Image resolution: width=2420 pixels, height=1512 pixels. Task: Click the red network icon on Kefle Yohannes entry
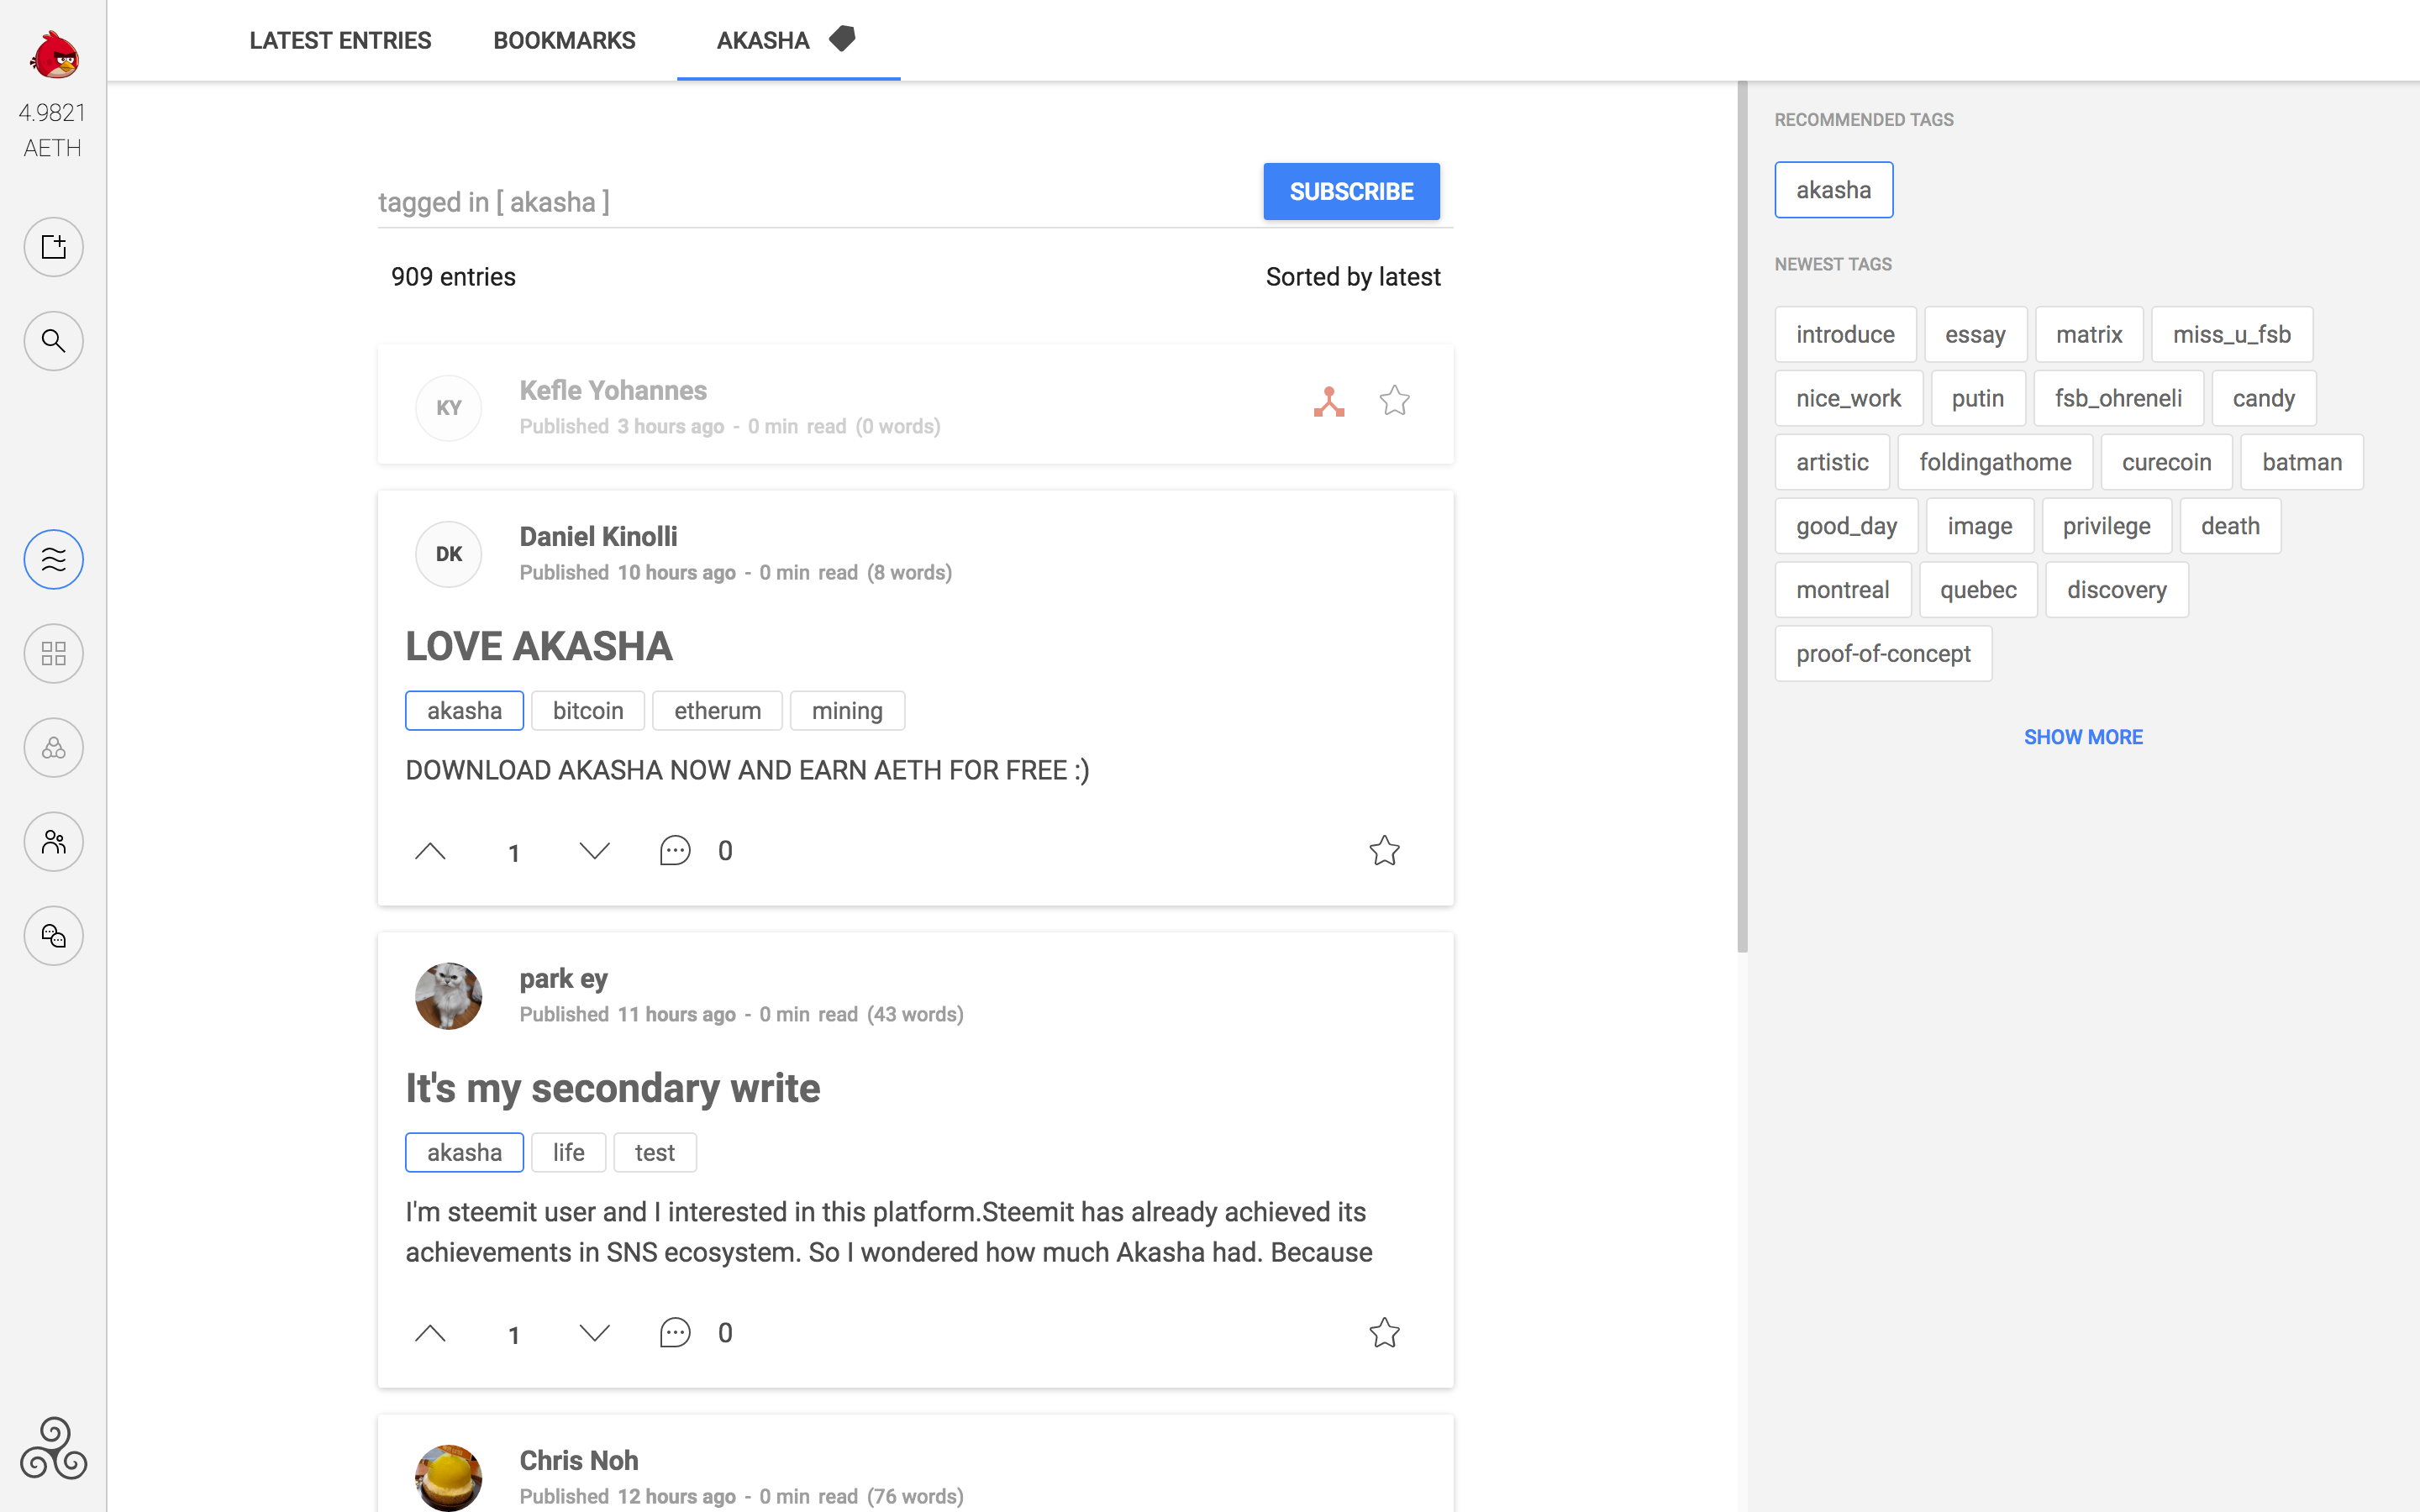(x=1329, y=401)
